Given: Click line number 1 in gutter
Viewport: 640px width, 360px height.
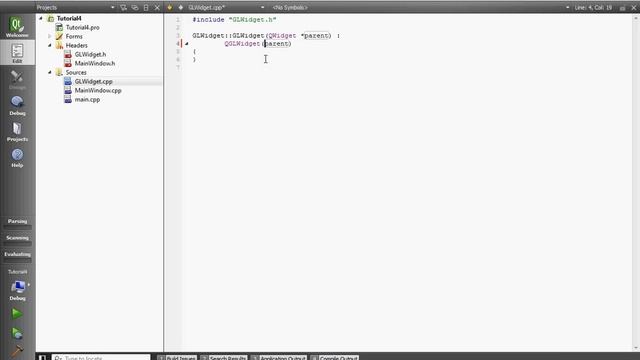Looking at the screenshot, I should [x=178, y=20].
